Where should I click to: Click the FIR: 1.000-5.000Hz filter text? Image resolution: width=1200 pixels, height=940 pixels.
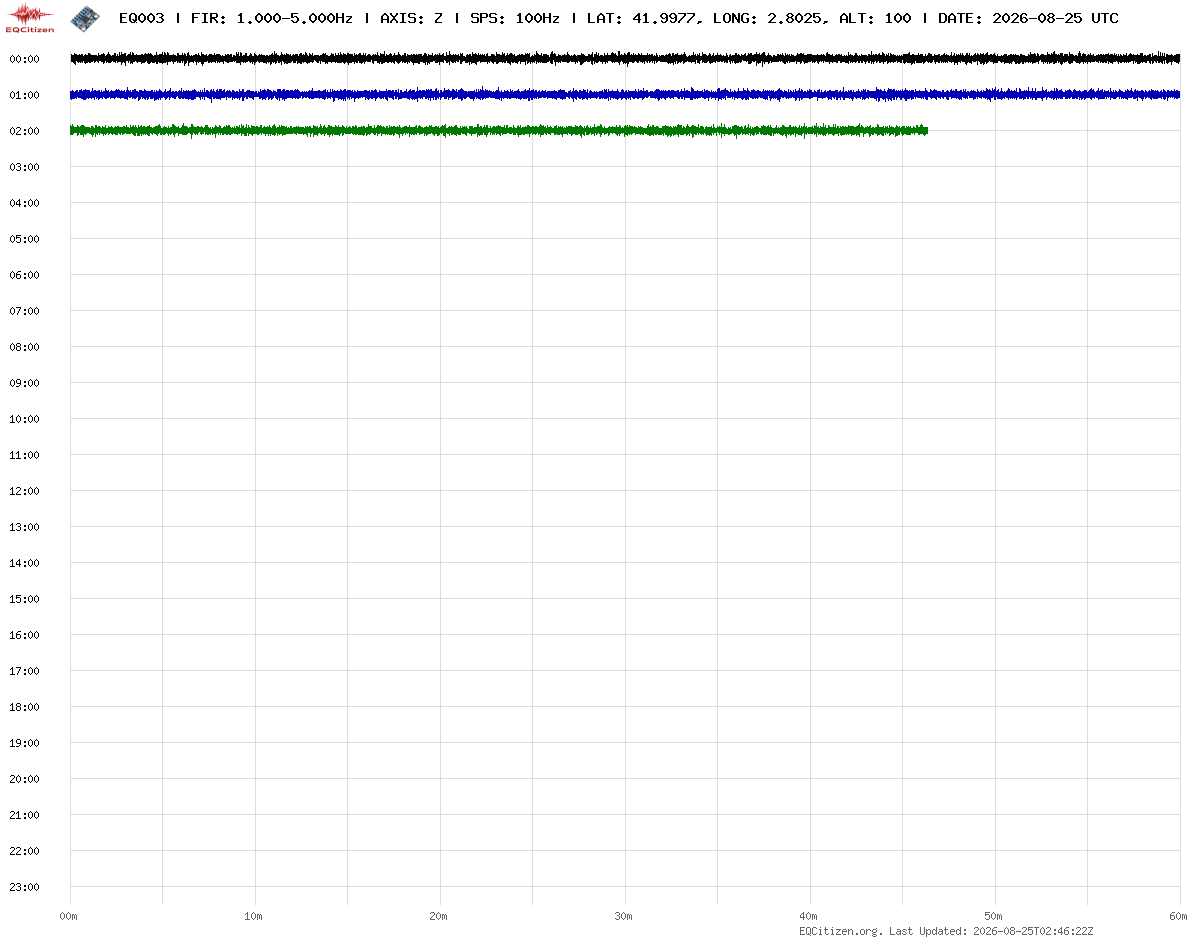tap(272, 18)
